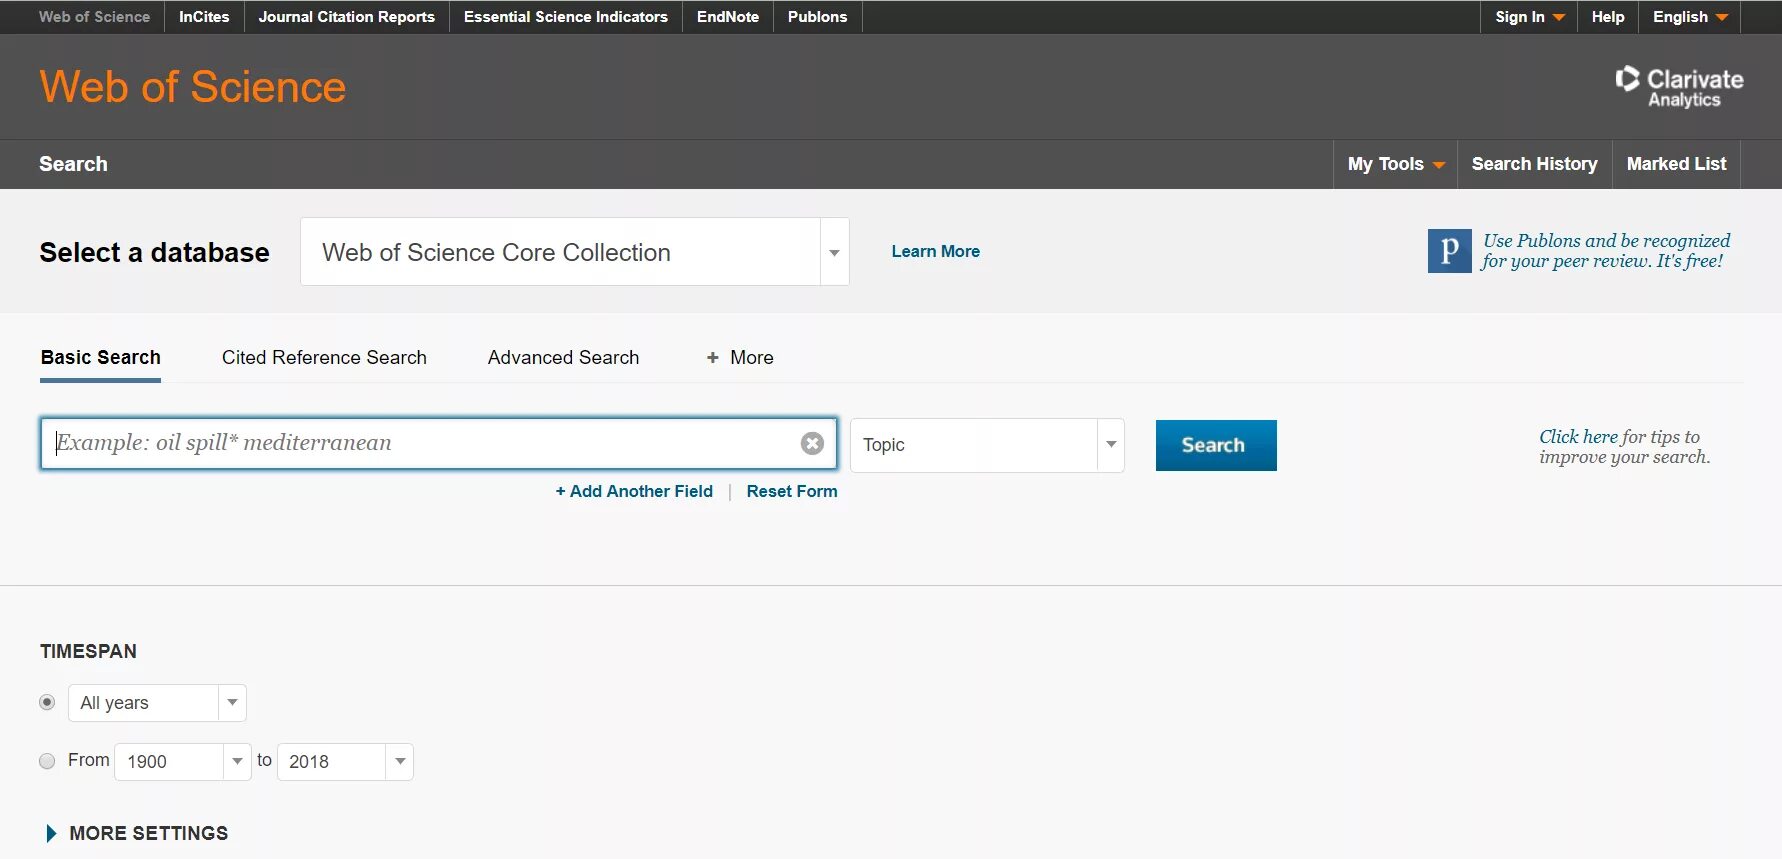
Task: Click the Use Publons peer review banner text
Action: (x=1605, y=251)
